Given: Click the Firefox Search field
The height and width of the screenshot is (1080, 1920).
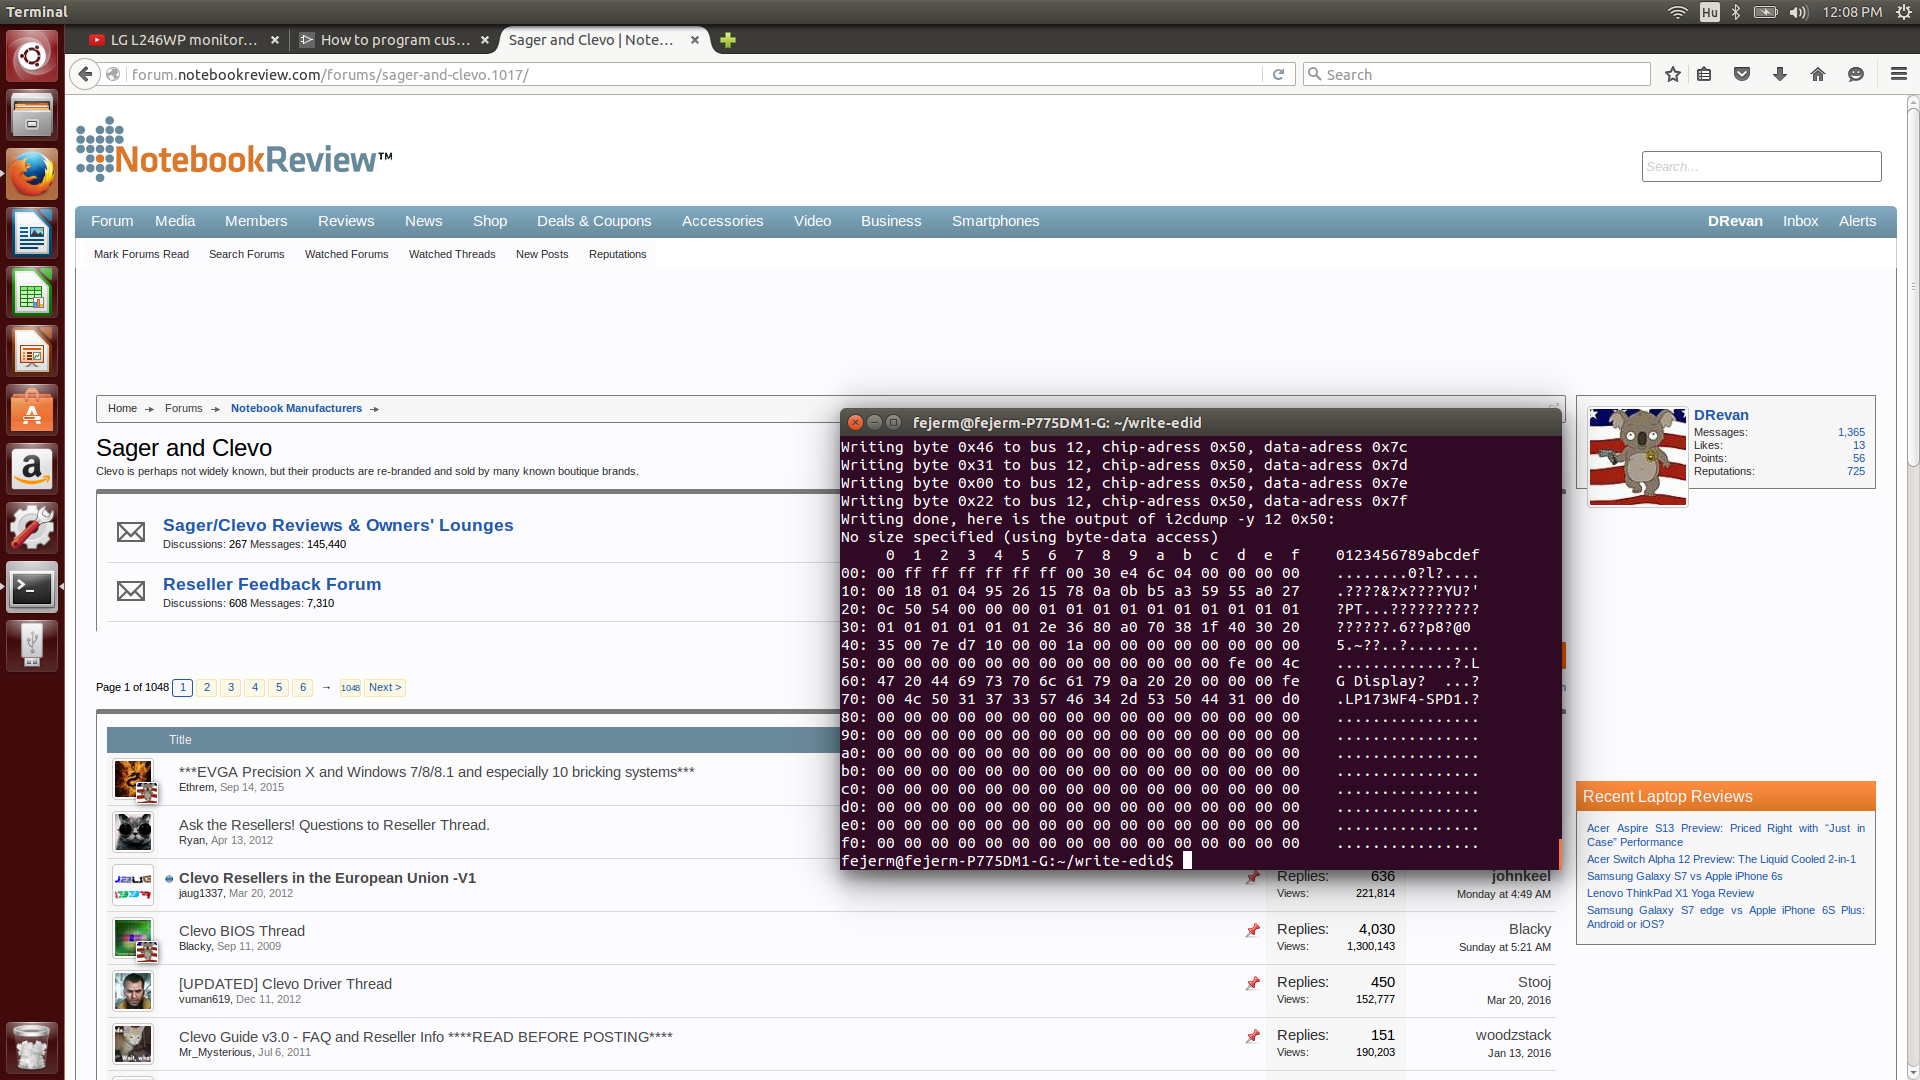Looking at the screenshot, I should point(1477,74).
